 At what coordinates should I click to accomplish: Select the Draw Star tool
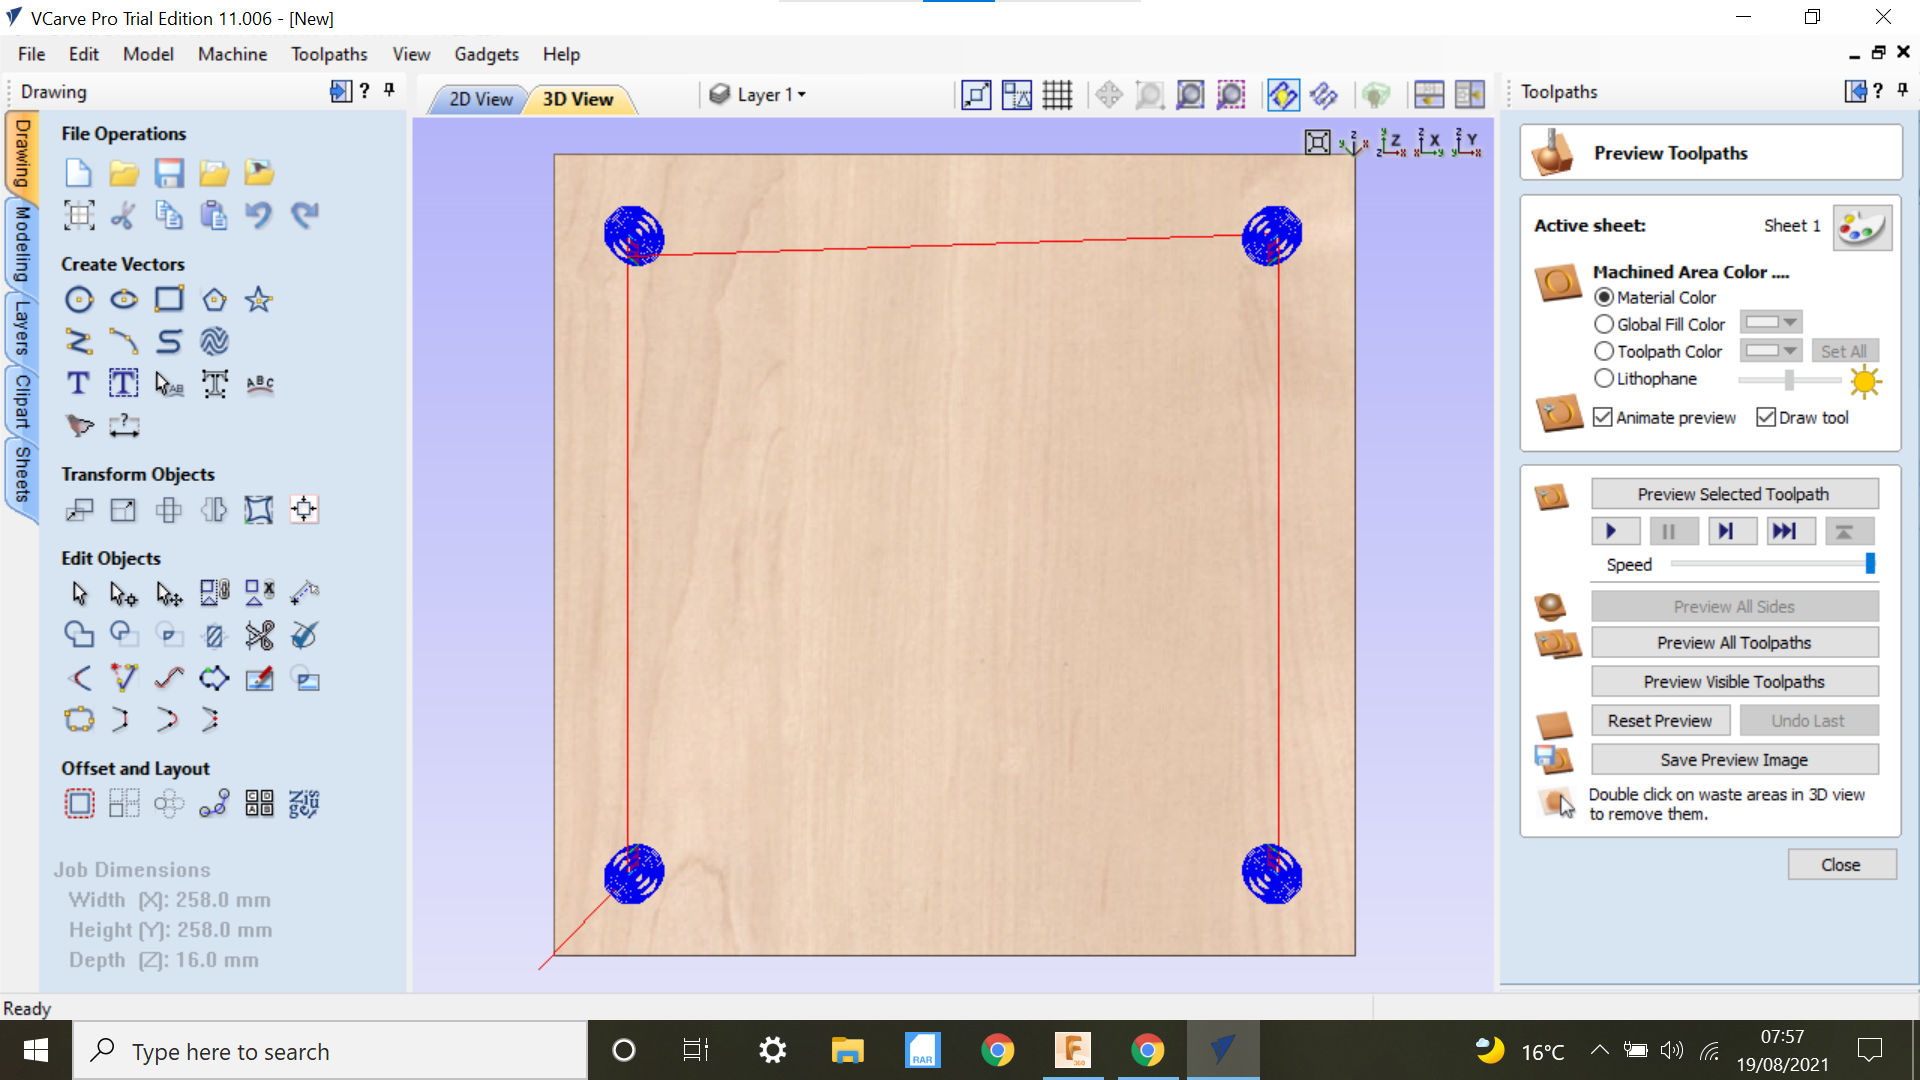tap(259, 297)
